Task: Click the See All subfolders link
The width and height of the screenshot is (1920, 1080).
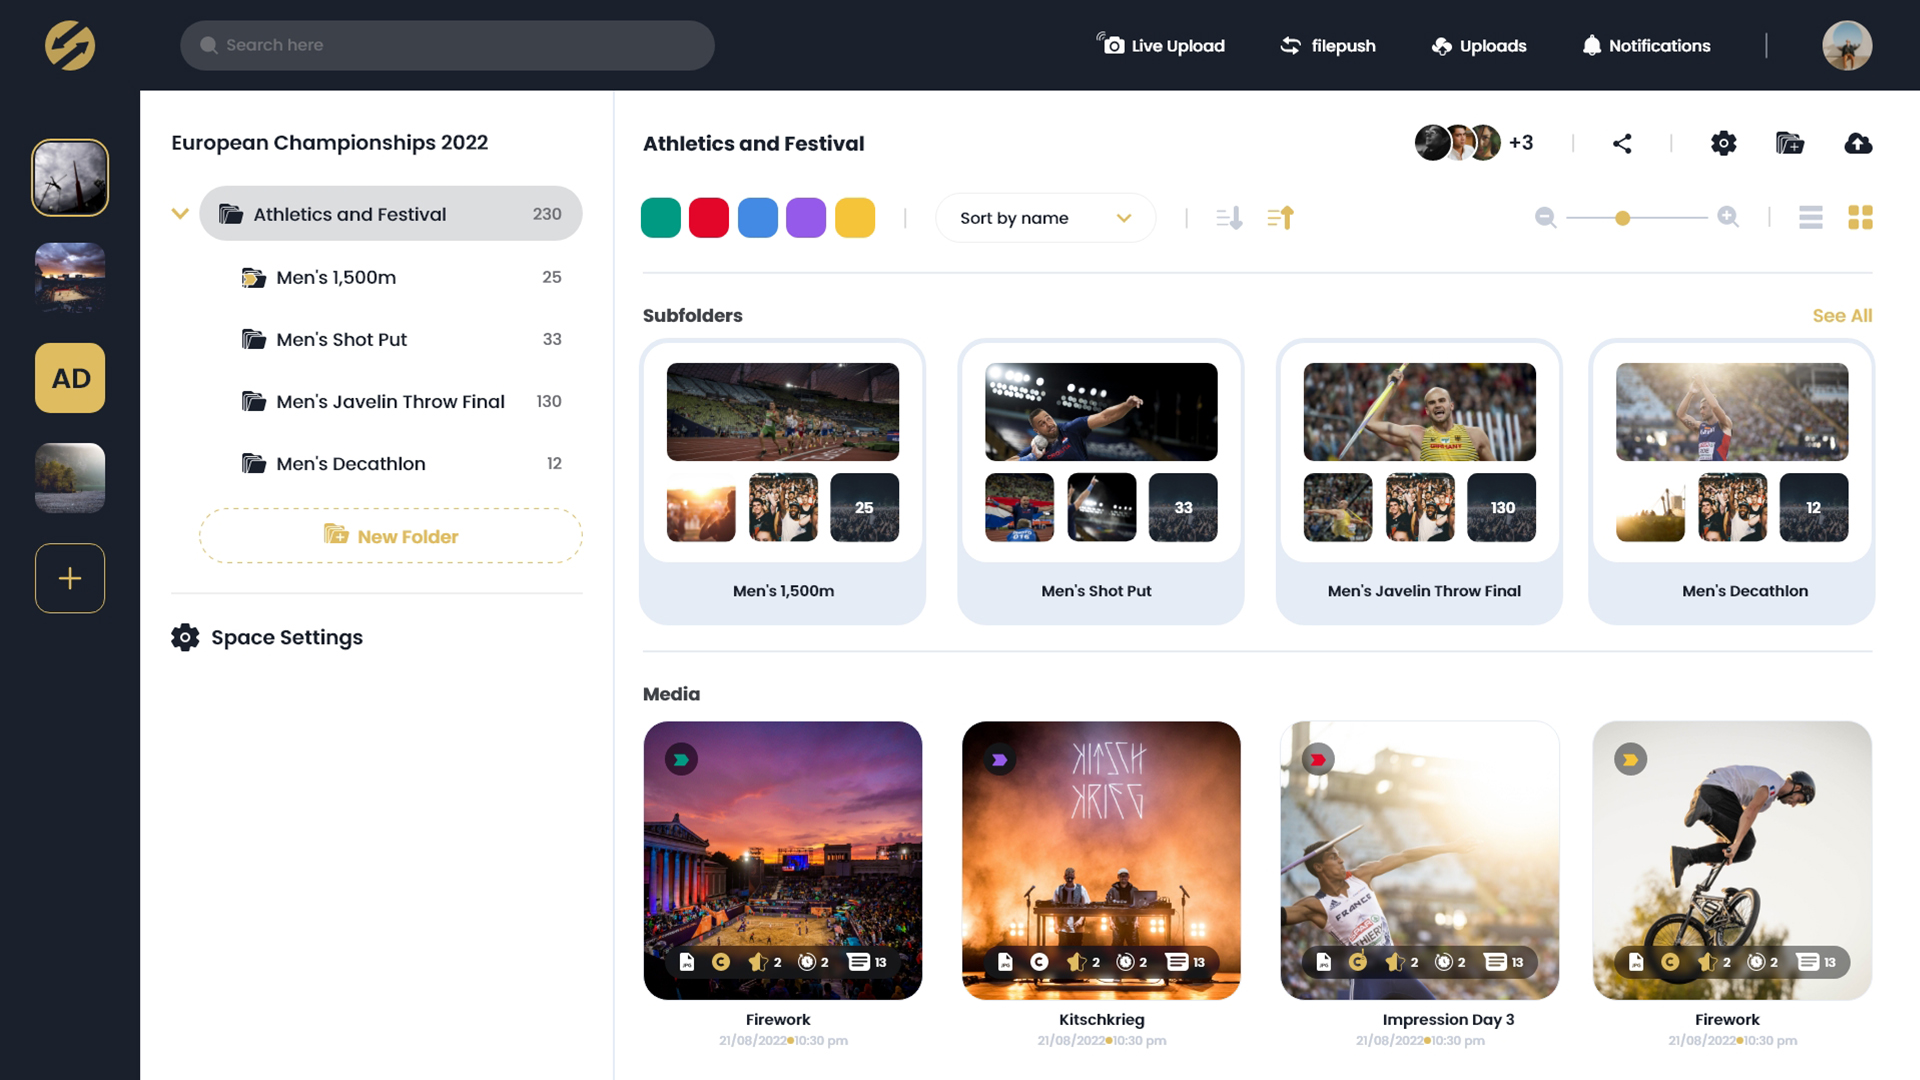Action: point(1841,316)
